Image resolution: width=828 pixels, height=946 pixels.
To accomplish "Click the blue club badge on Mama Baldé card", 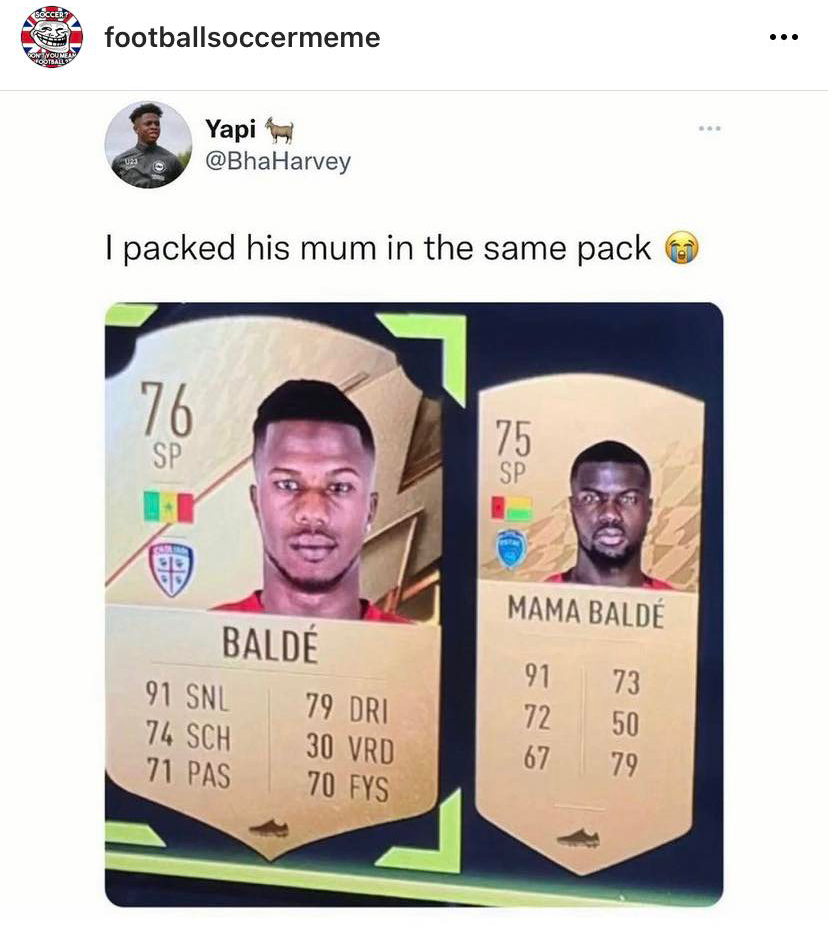I will 512,549.
